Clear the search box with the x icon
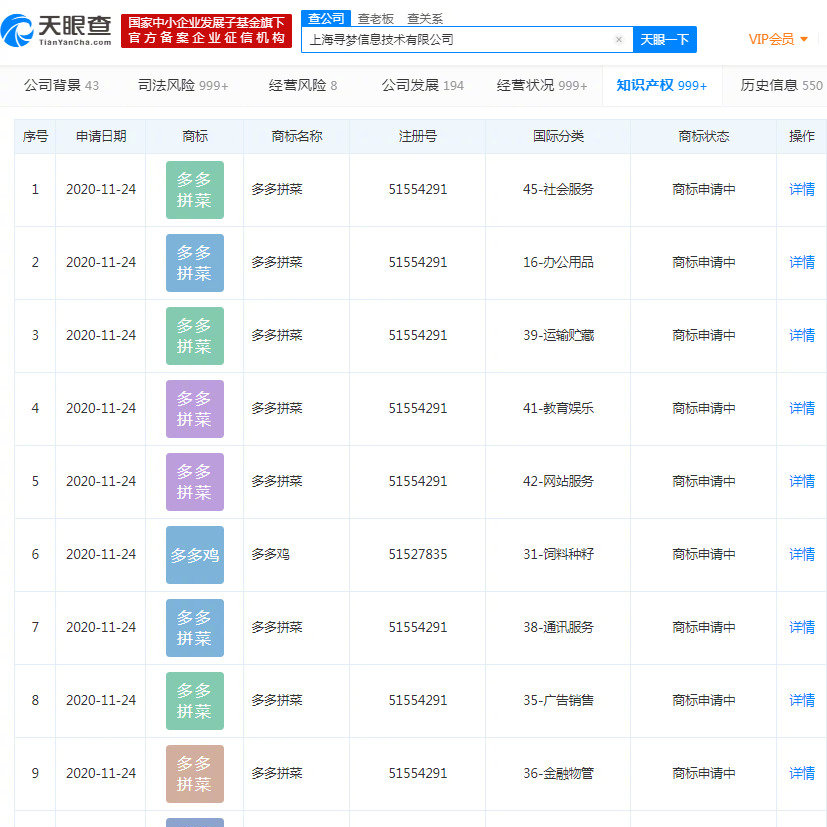This screenshot has width=827, height=827. (619, 40)
